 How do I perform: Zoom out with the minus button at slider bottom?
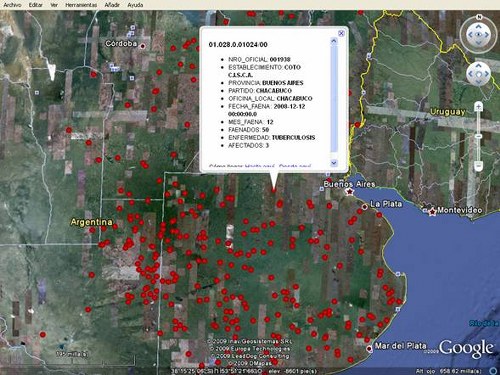click(479, 165)
